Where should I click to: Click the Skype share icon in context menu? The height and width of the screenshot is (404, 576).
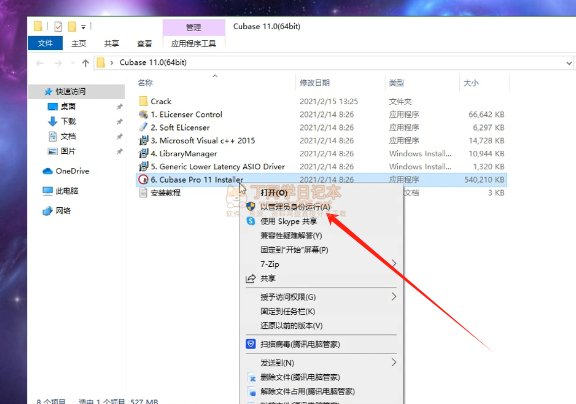(x=251, y=221)
